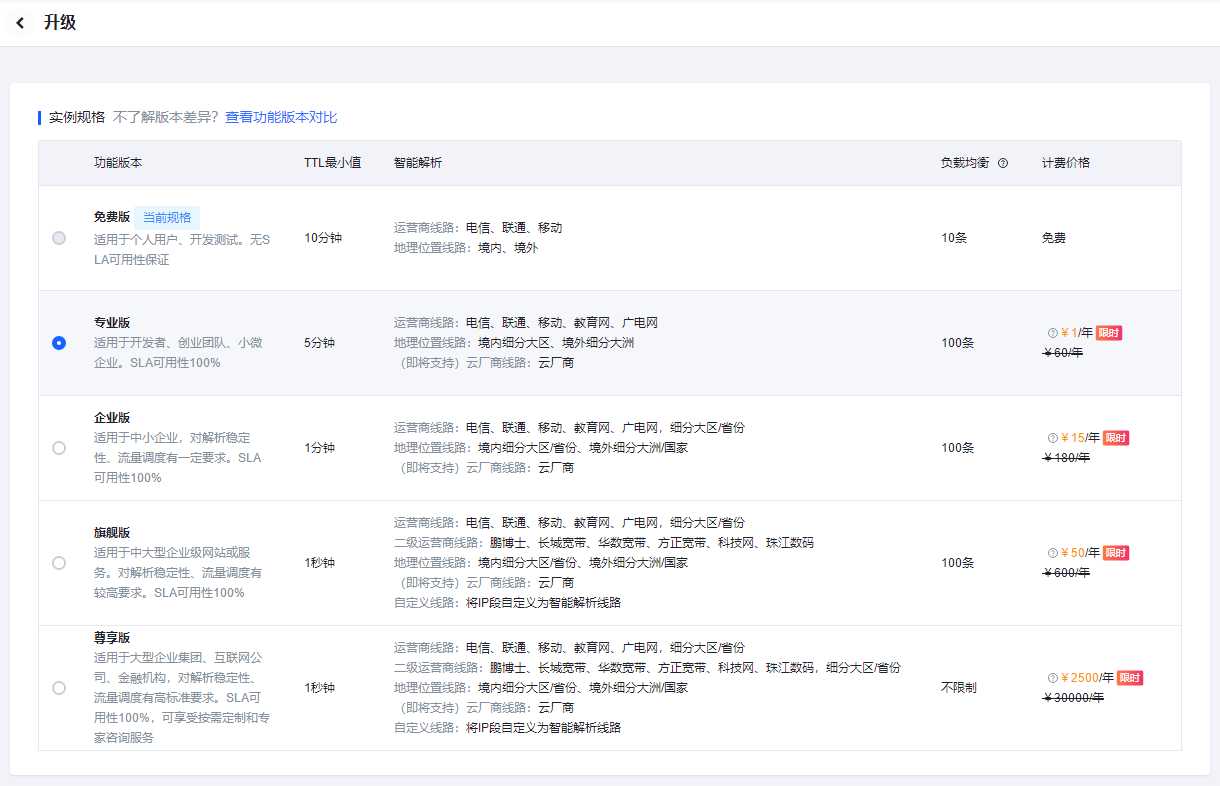1220x786 pixels.
Task: Choose the 企业版 radio option
Action: coord(59,448)
